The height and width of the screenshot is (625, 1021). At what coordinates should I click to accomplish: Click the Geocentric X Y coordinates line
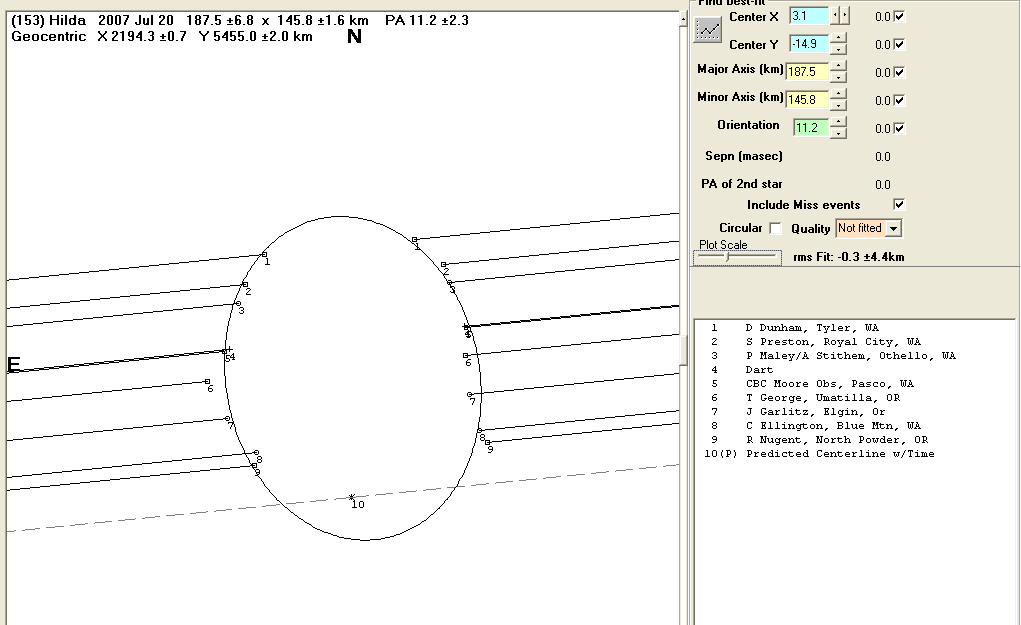[161, 36]
